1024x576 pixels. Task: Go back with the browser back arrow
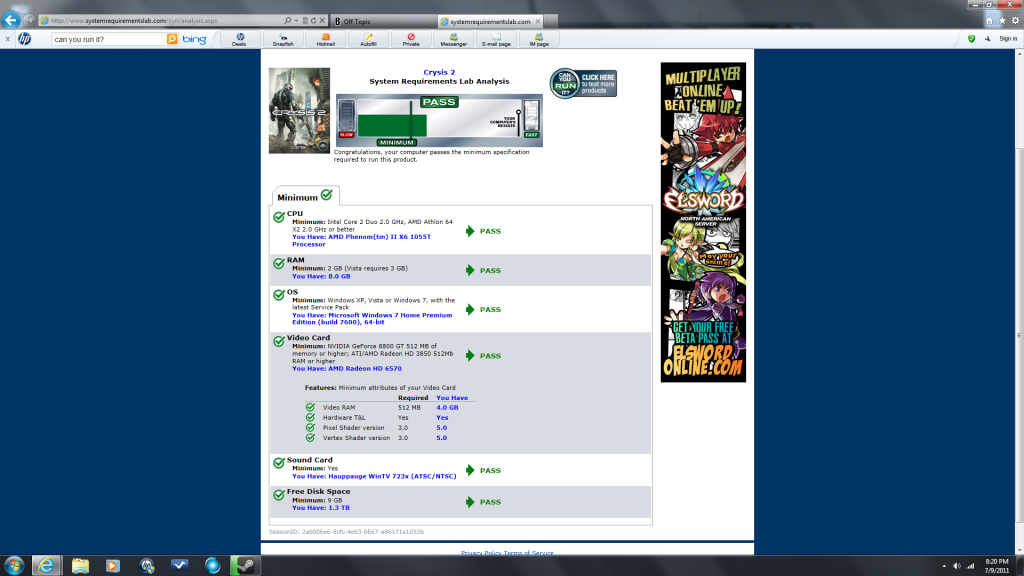pos(10,20)
